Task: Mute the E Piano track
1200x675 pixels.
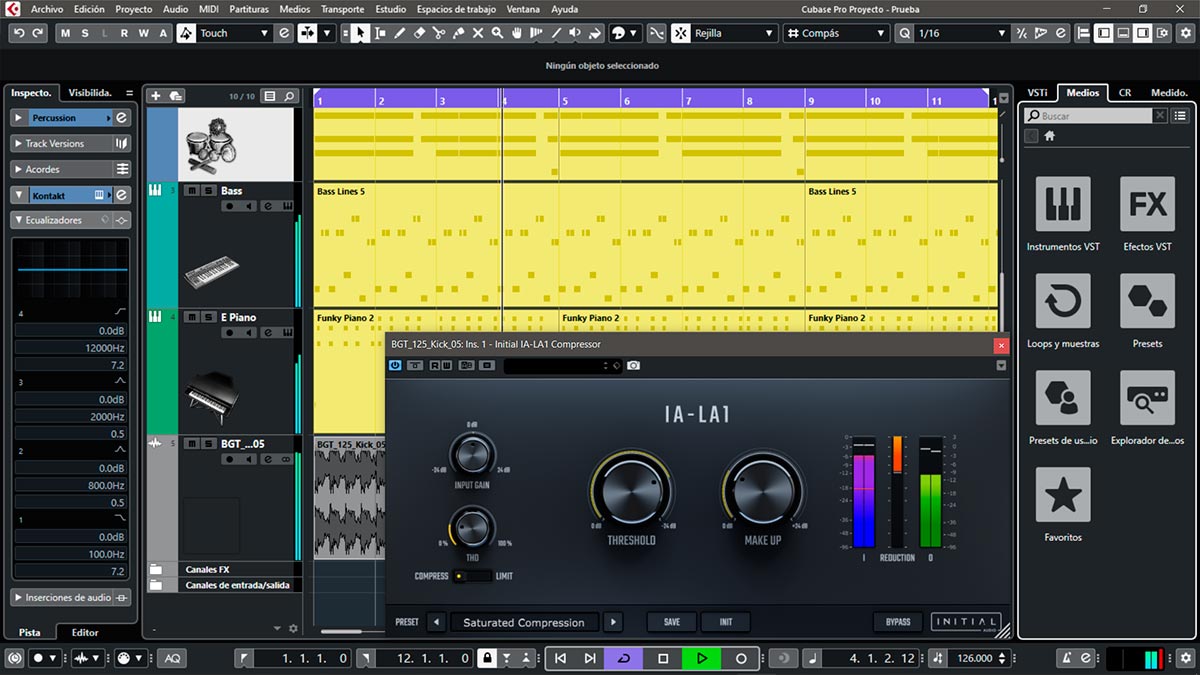Action: [x=192, y=317]
